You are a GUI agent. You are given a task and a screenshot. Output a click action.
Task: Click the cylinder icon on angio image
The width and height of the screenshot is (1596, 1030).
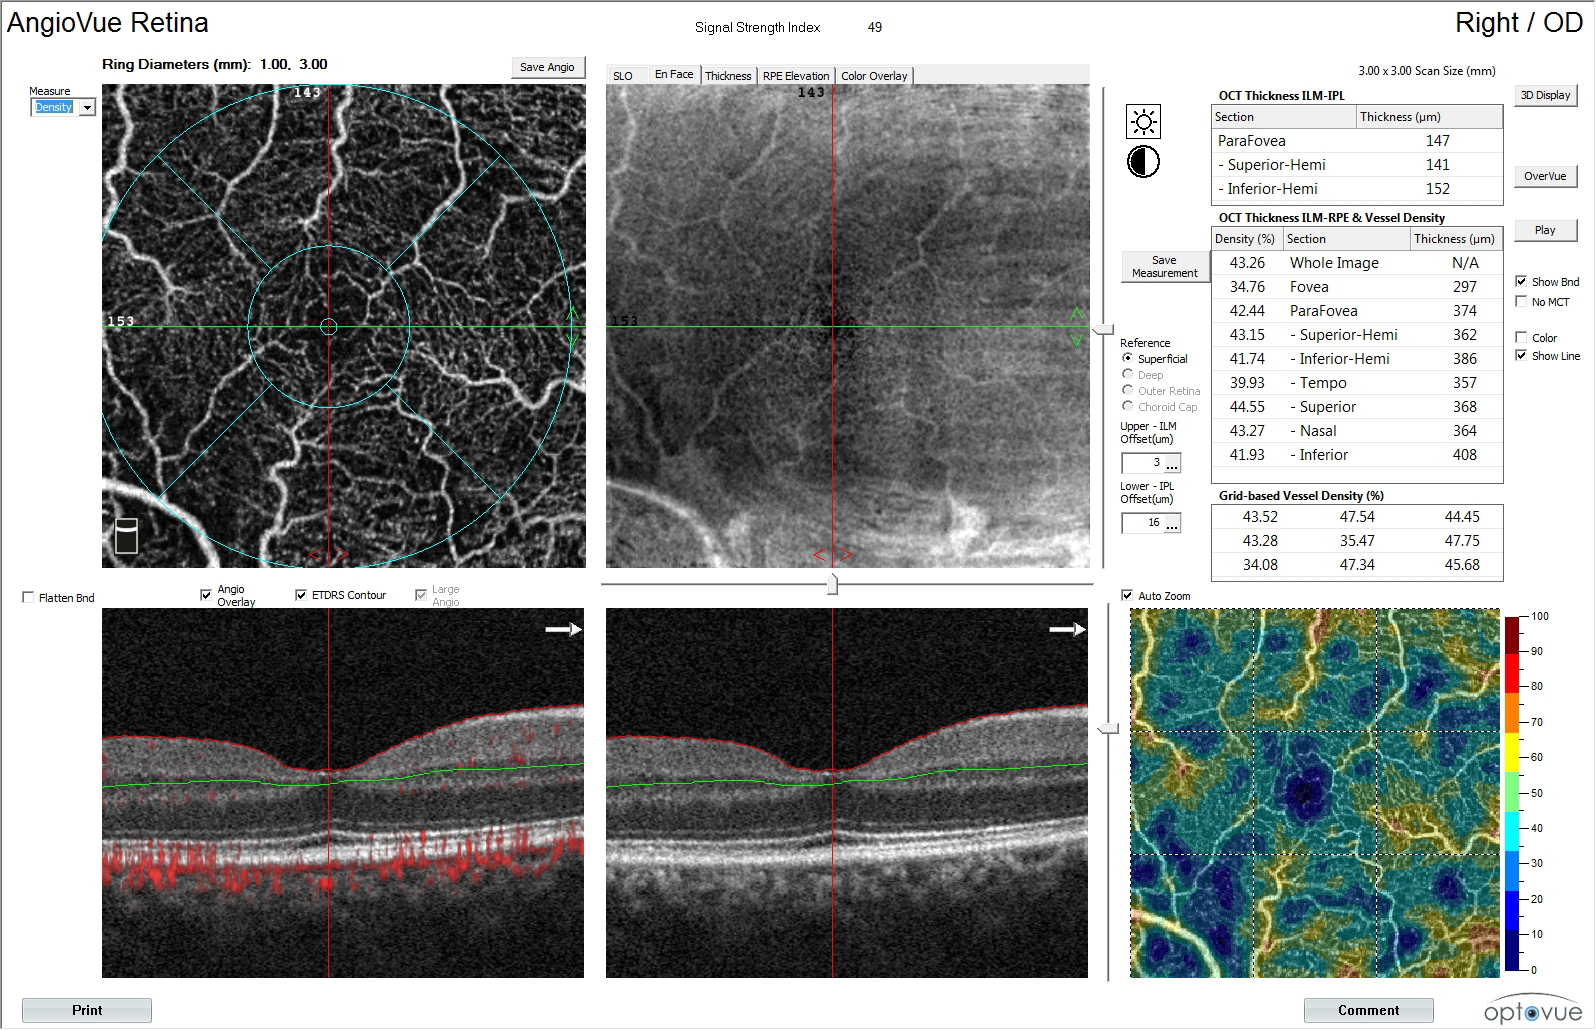click(125, 535)
